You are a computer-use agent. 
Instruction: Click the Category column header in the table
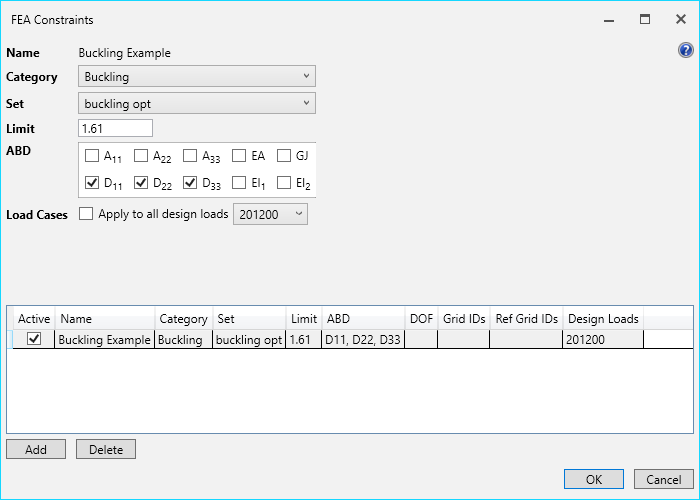click(183, 319)
